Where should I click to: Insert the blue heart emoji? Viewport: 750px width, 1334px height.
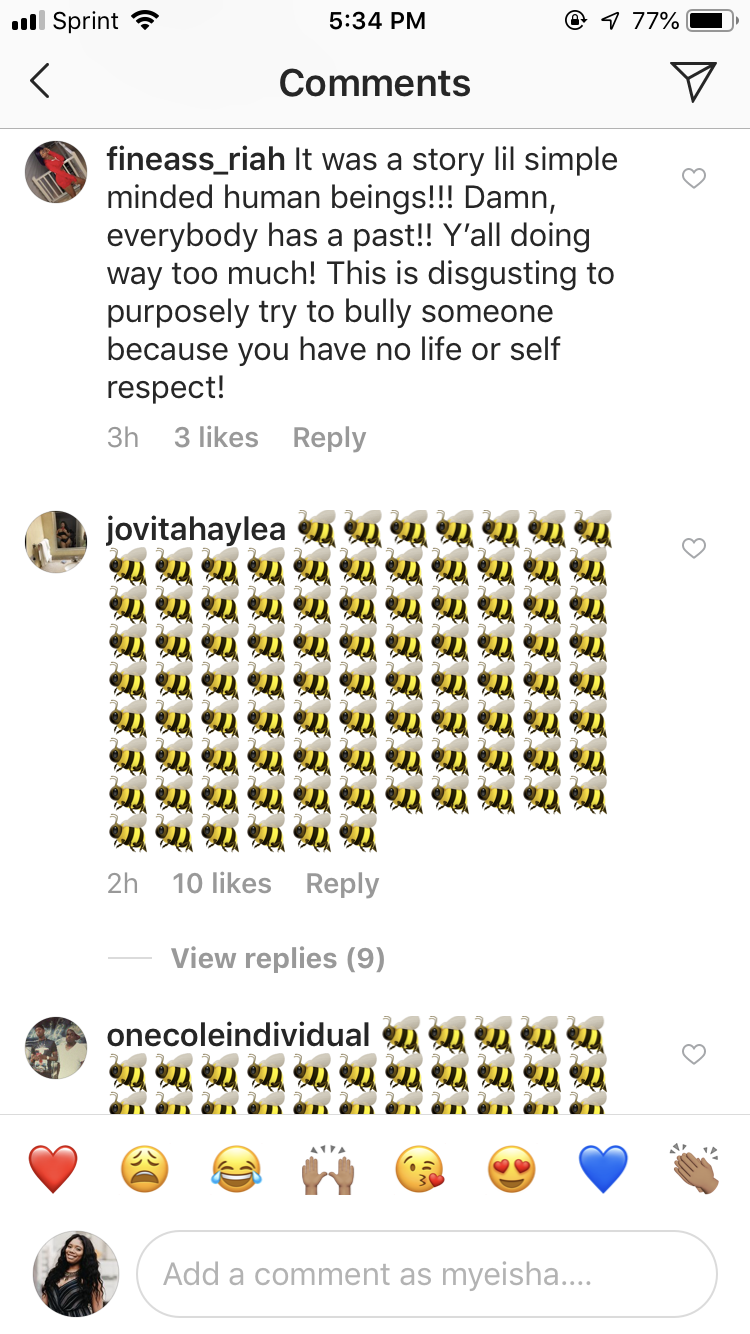(x=603, y=1168)
